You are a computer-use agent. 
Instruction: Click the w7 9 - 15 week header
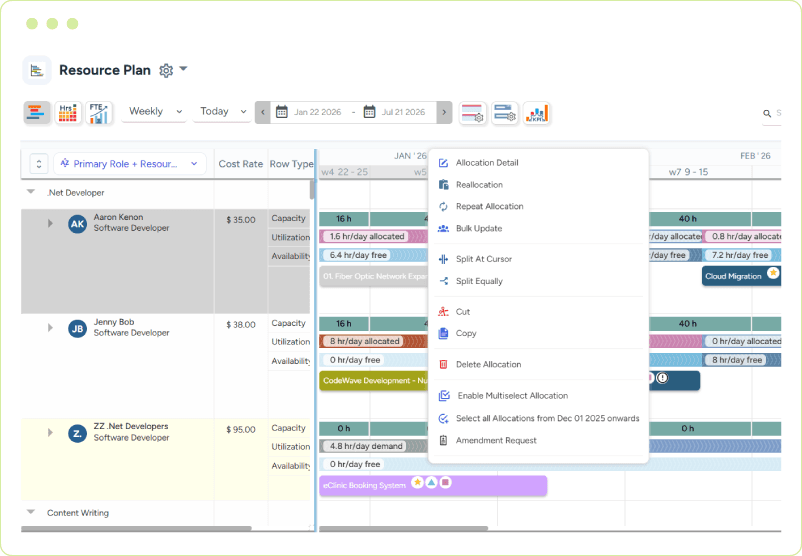click(688, 172)
